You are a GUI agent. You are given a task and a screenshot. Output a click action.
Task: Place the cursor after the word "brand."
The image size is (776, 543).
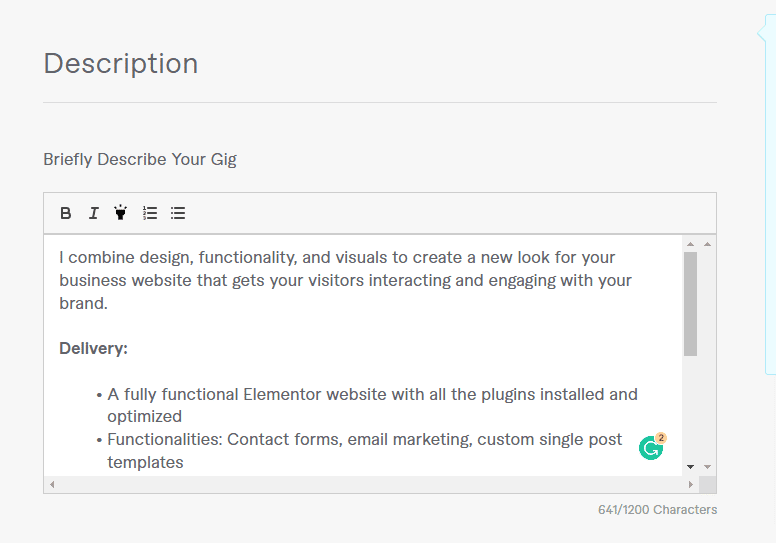point(109,304)
